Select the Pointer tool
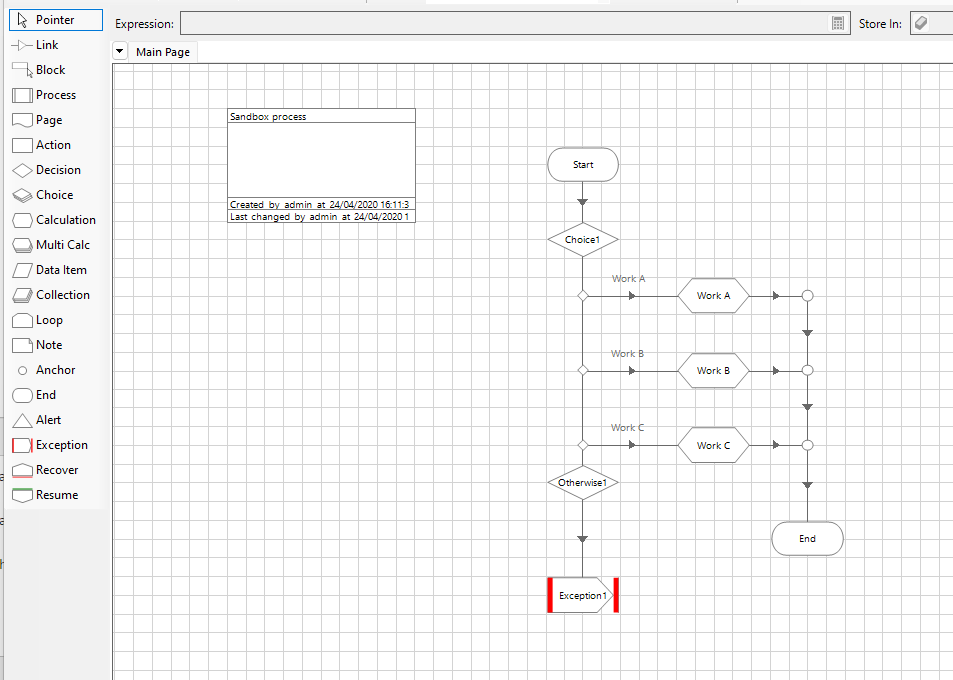Image resolution: width=953 pixels, height=680 pixels. [55, 20]
